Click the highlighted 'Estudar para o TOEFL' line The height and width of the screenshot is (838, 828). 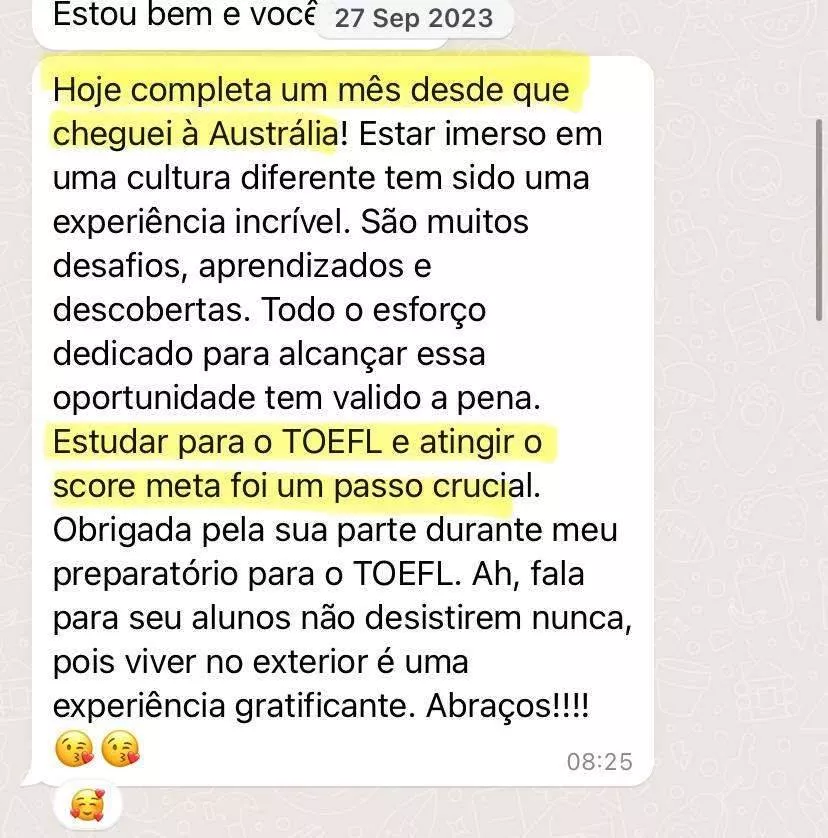coord(218,442)
